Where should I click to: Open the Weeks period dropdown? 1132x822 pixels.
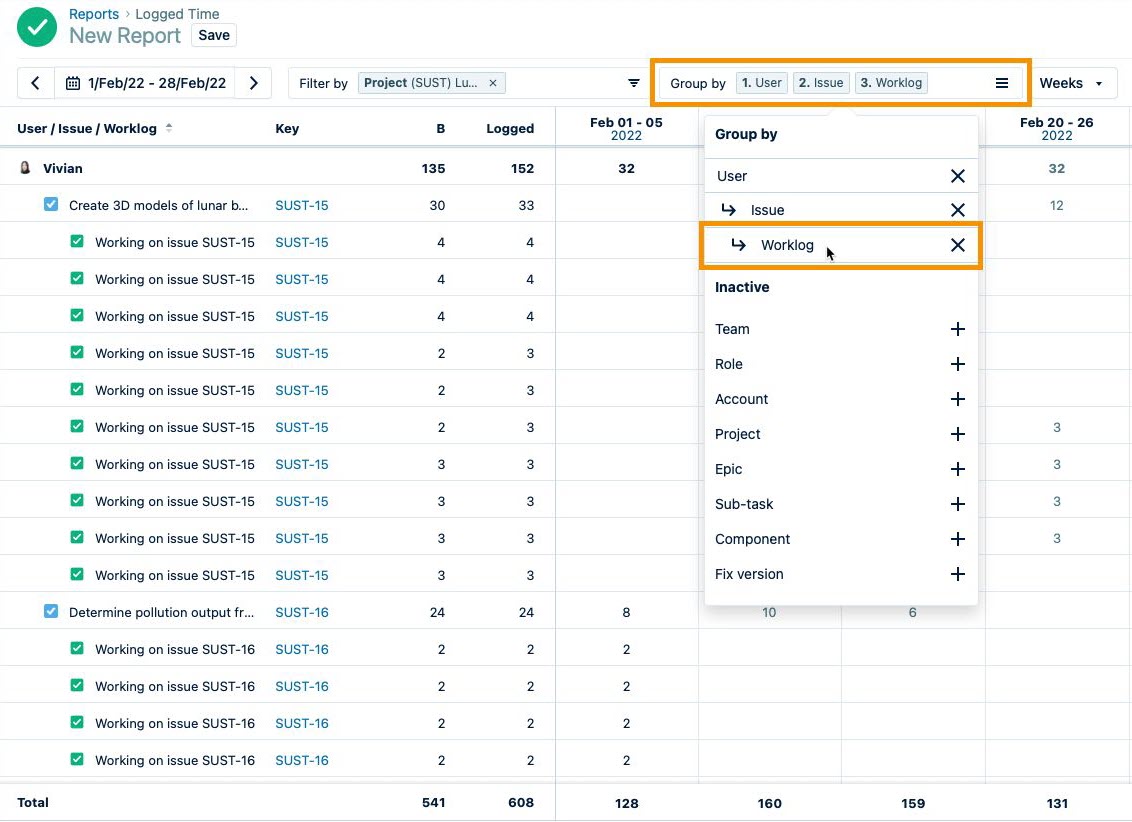click(x=1072, y=83)
